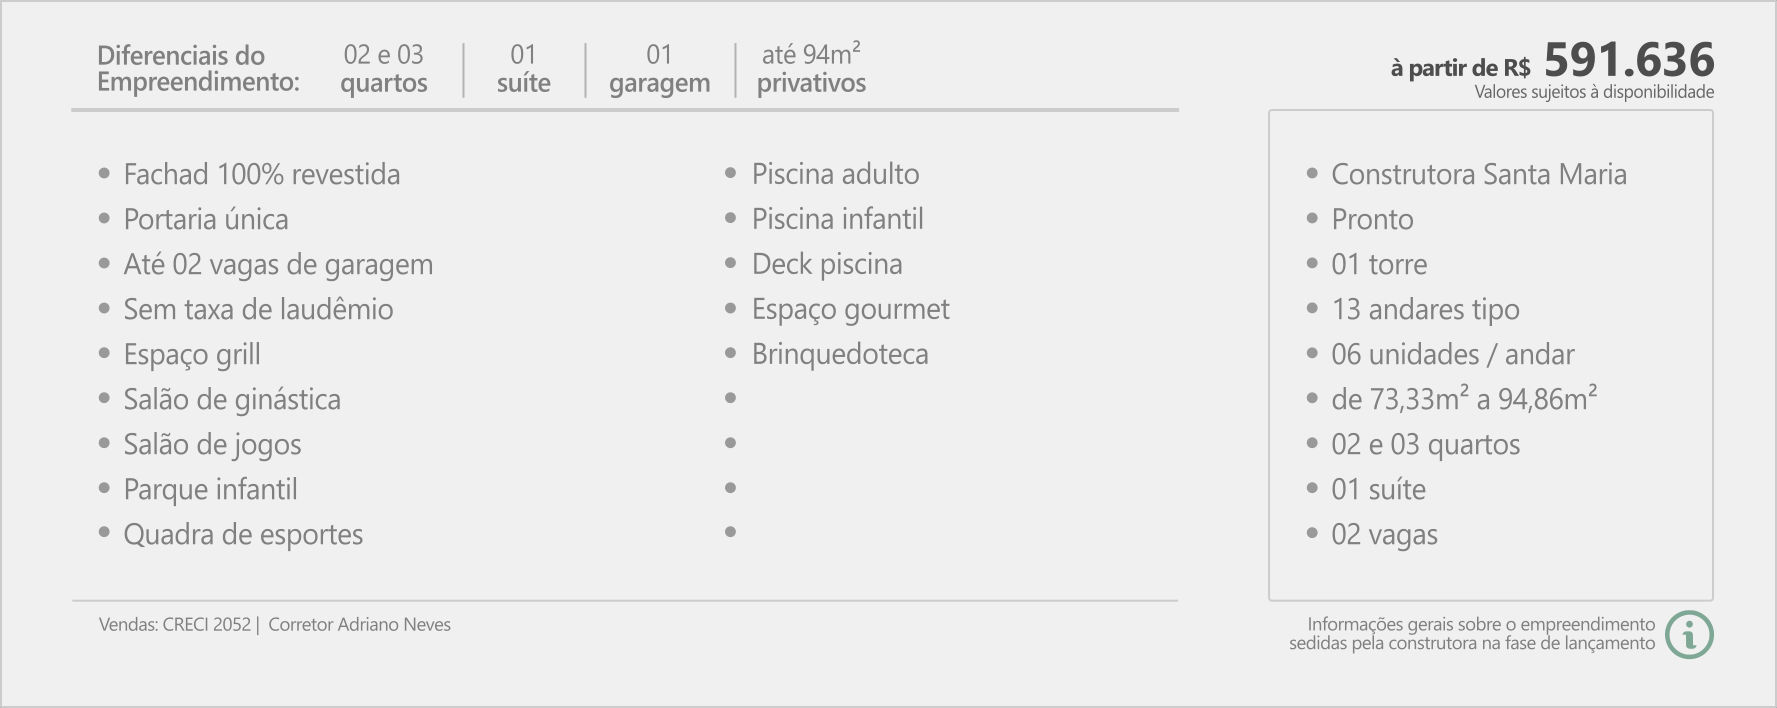The width and height of the screenshot is (1777, 708).
Task: Select the Quadra de esportes item
Action: pos(243,535)
